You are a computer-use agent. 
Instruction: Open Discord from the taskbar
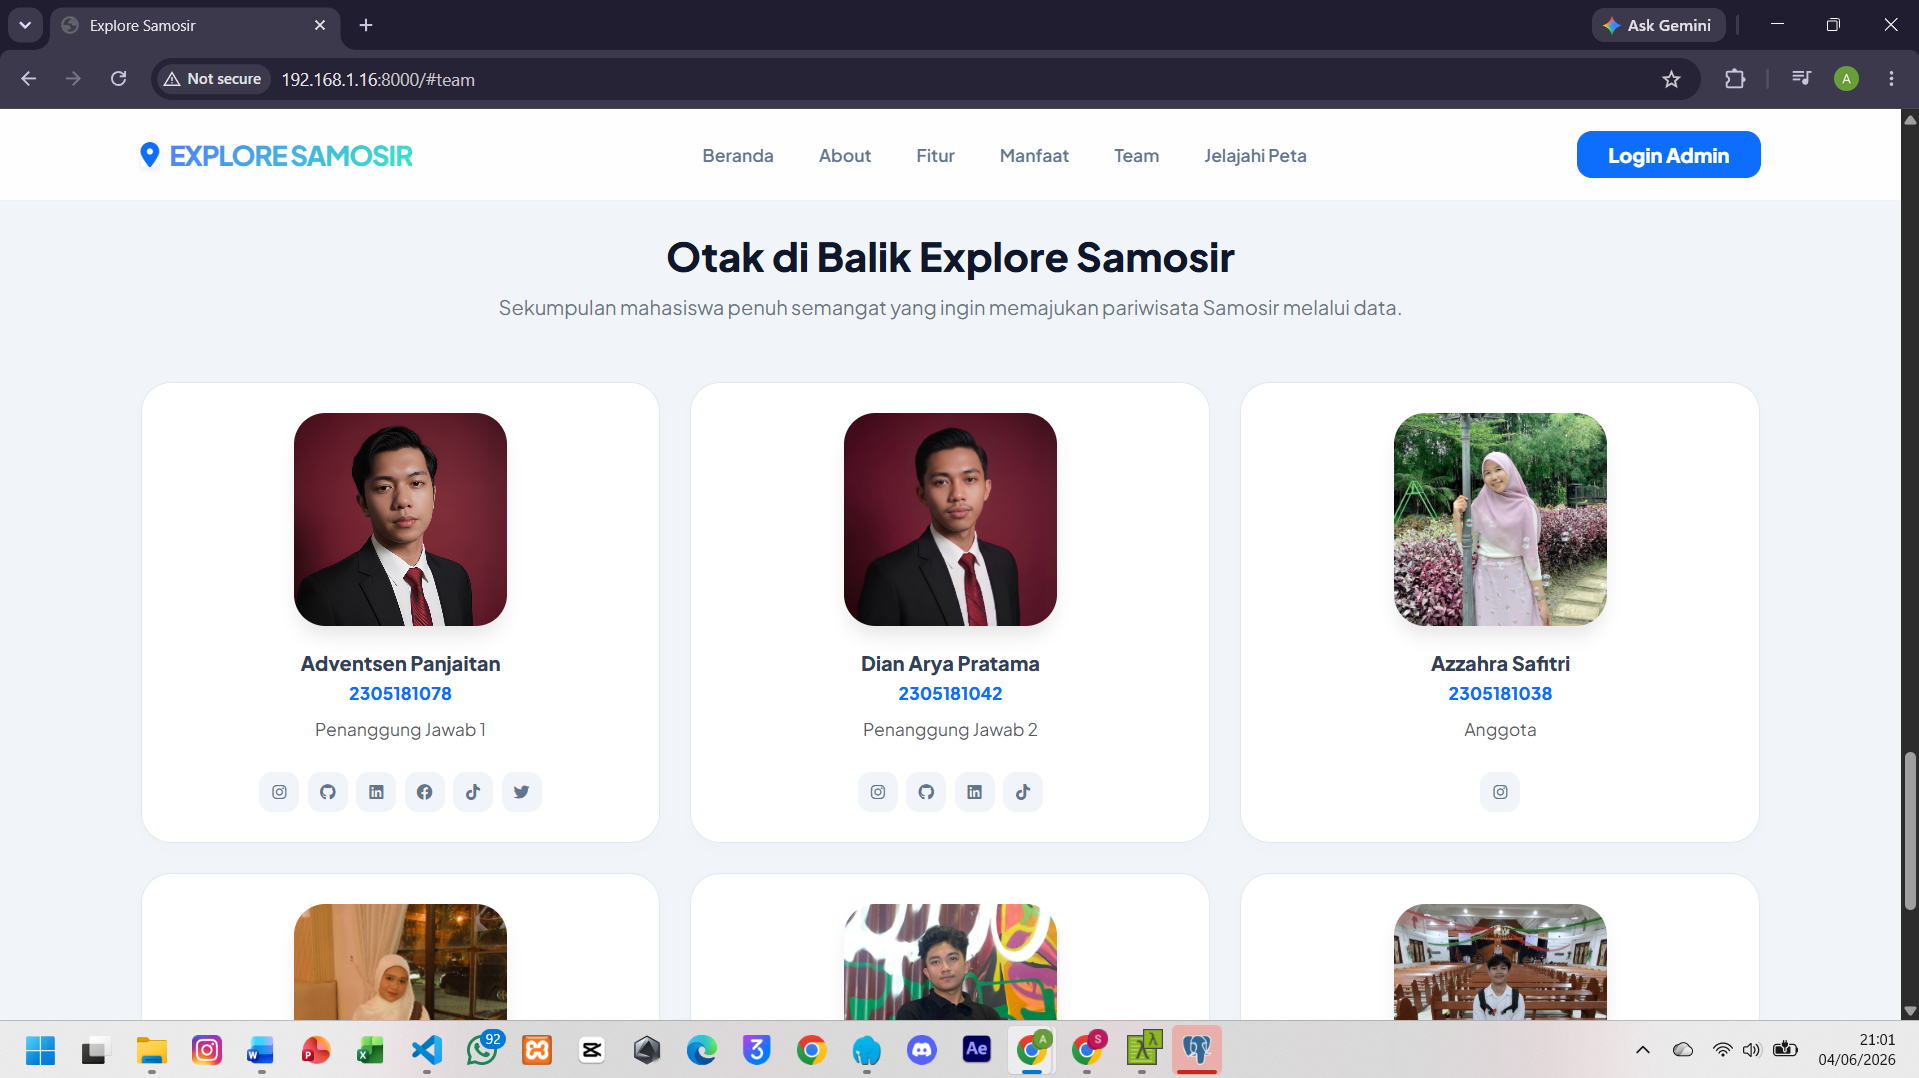pyautogui.click(x=921, y=1050)
